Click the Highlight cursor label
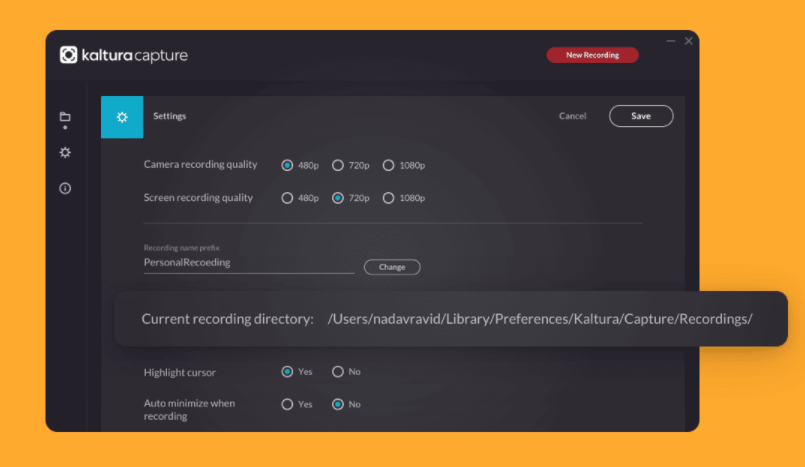This screenshot has height=467, width=805. (180, 373)
